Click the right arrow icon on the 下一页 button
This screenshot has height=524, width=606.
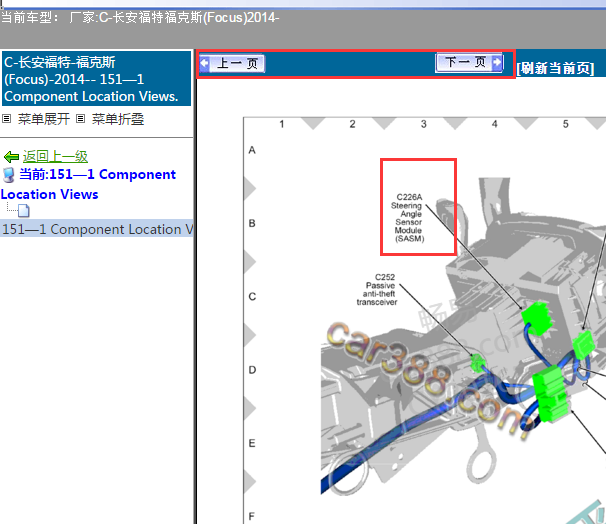[x=497, y=62]
